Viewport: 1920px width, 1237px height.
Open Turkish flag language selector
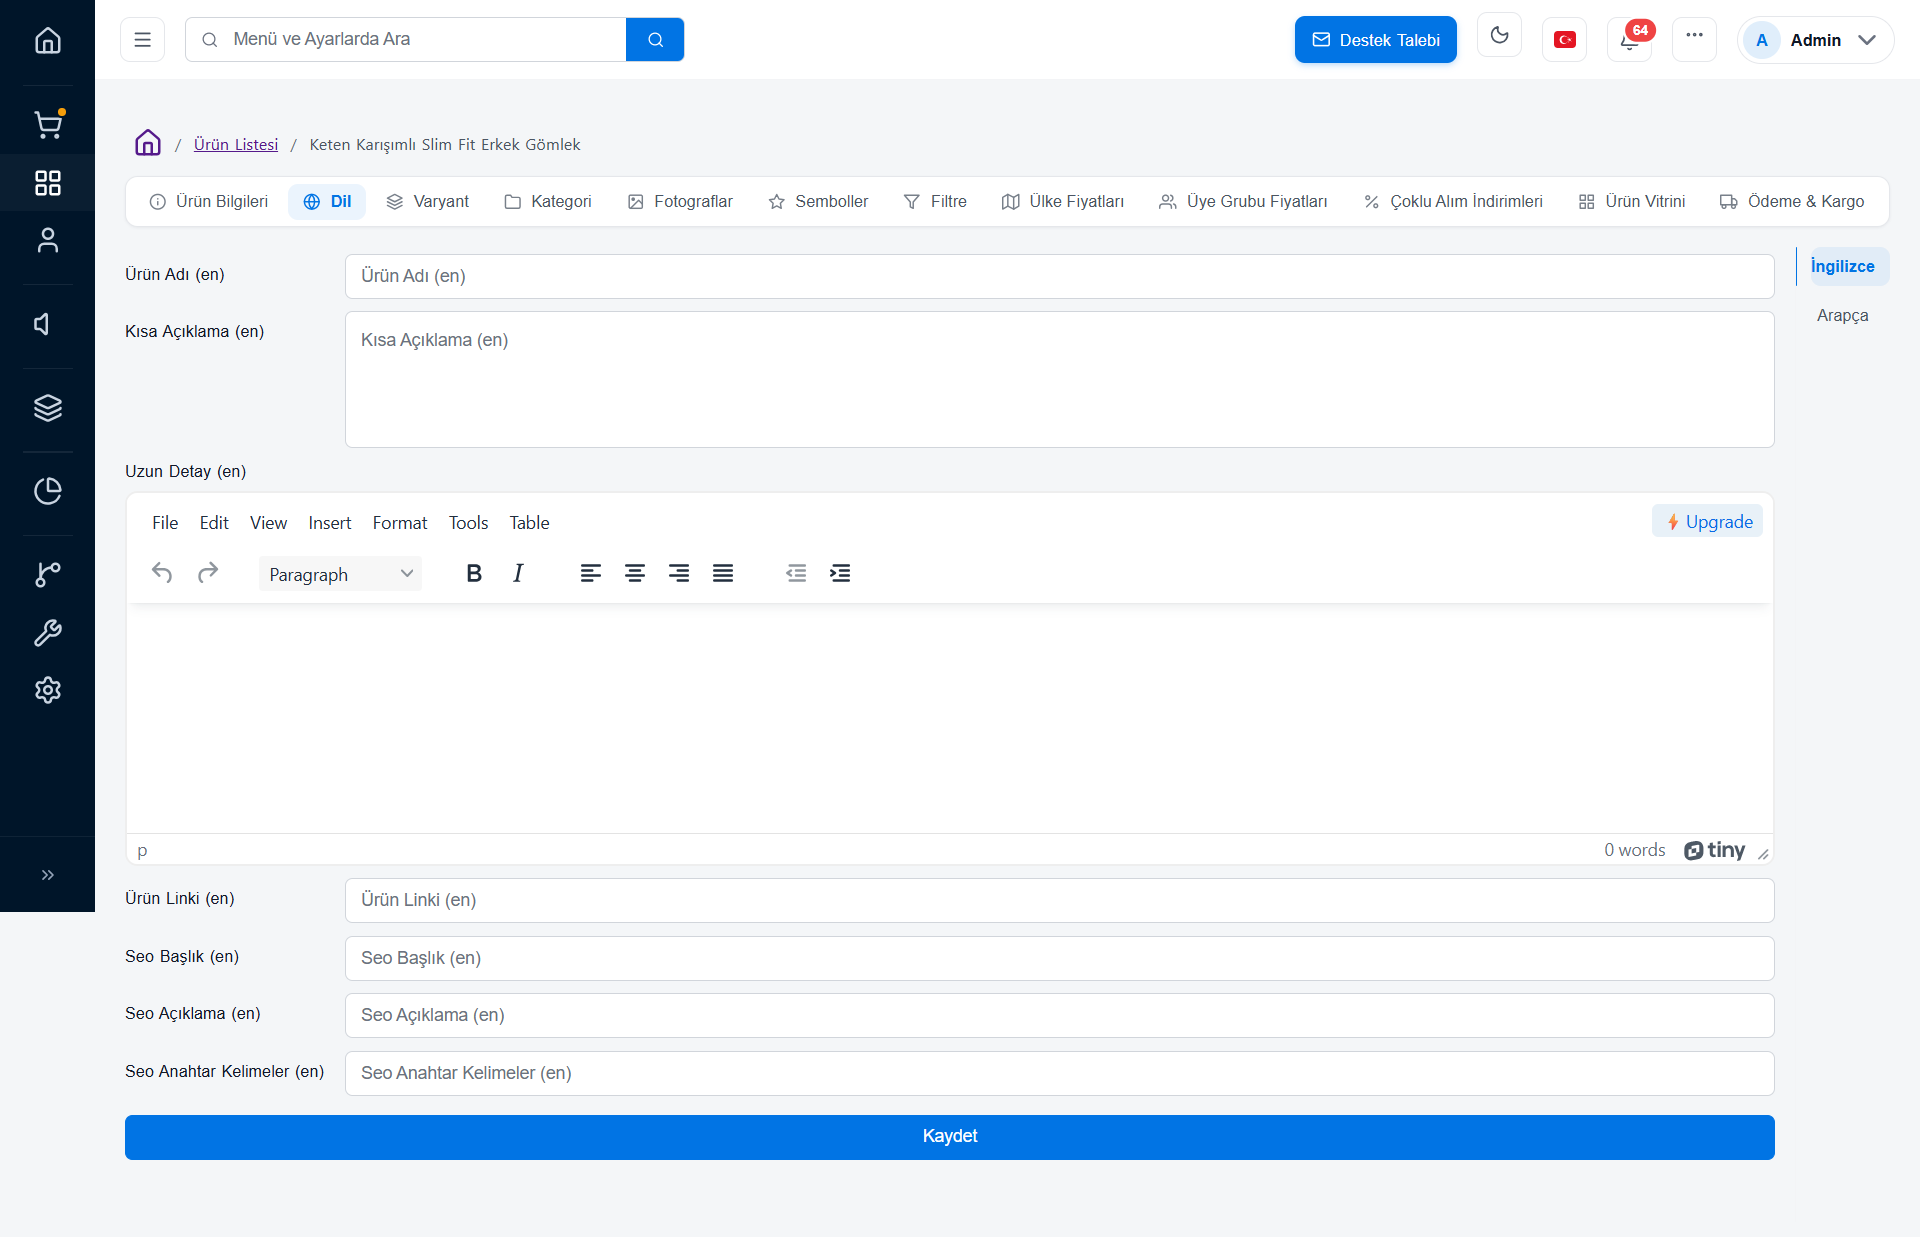[1564, 40]
